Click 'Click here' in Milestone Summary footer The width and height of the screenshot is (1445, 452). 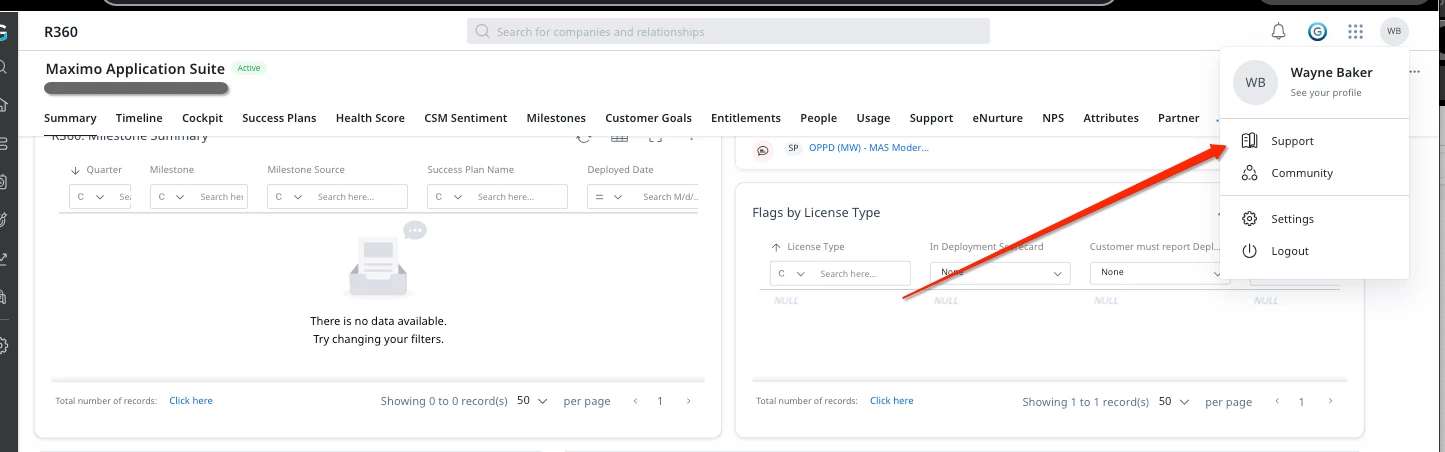point(191,401)
